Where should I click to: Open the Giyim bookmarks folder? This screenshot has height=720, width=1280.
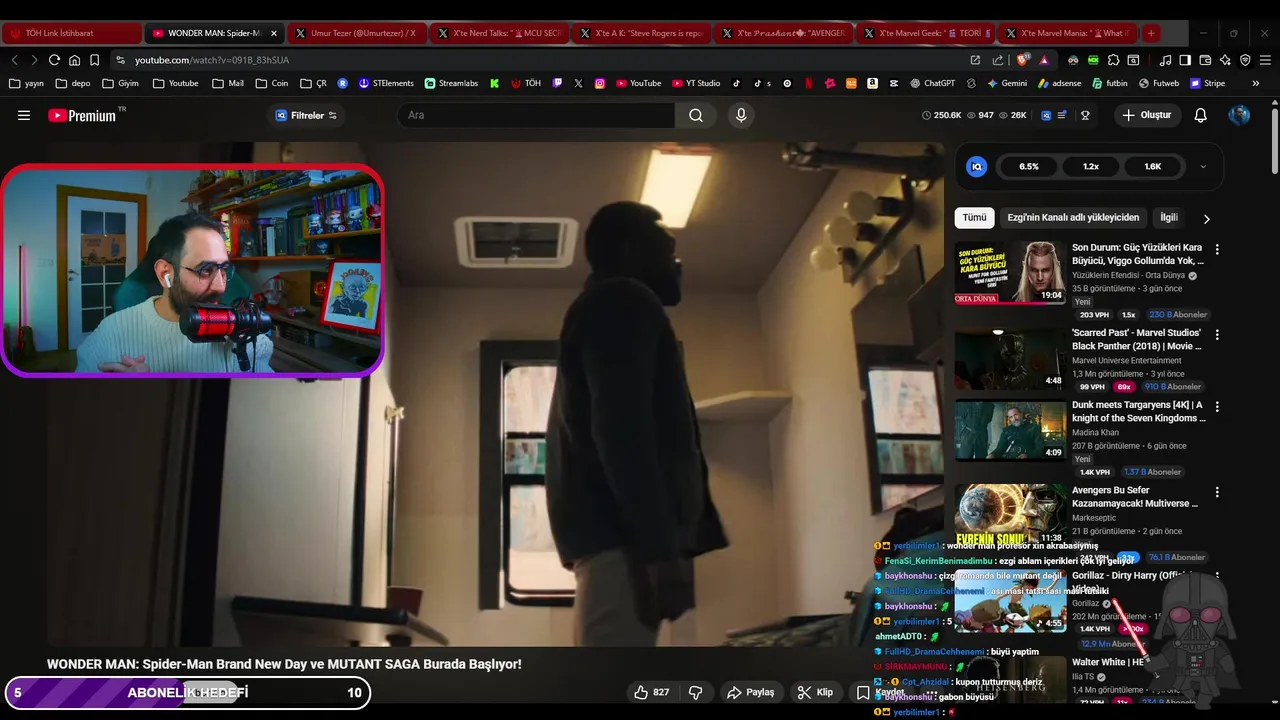pyautogui.click(x=120, y=83)
